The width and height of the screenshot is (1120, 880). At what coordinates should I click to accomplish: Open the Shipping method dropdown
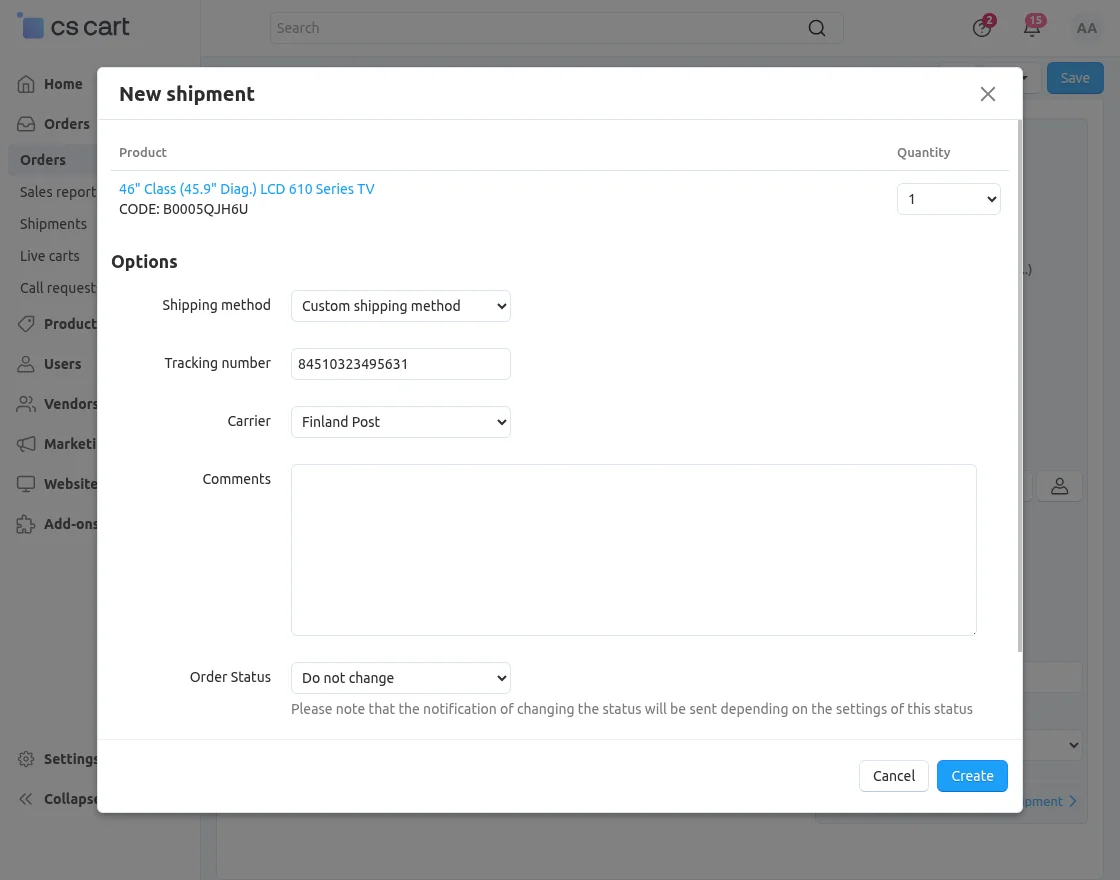401,306
